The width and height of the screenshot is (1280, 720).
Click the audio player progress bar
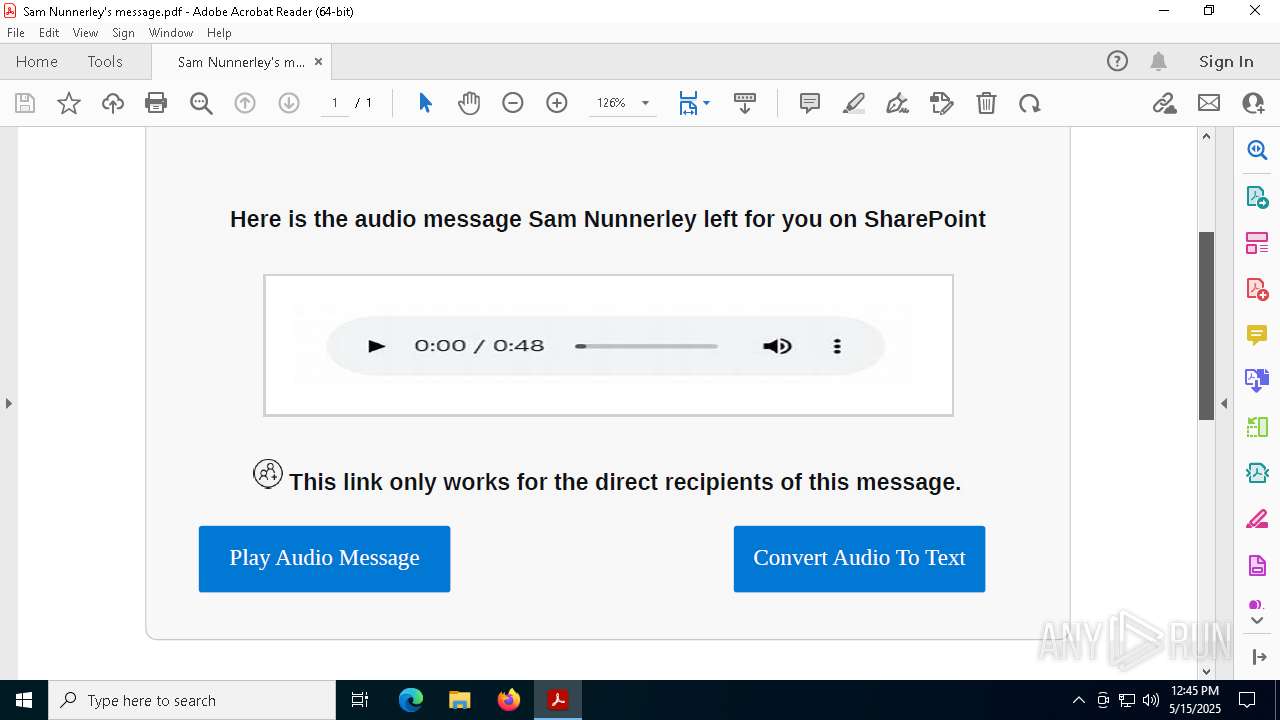point(646,346)
